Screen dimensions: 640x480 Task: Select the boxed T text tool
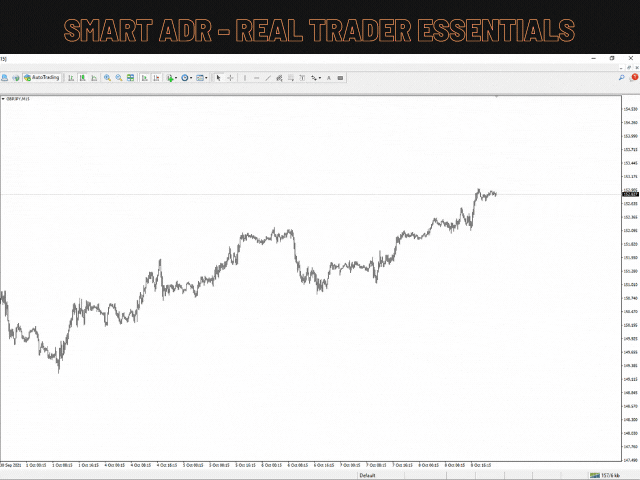click(x=302, y=78)
